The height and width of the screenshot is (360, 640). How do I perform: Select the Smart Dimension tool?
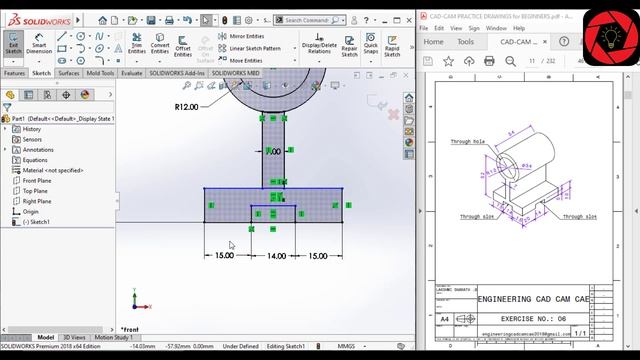pyautogui.click(x=39, y=43)
